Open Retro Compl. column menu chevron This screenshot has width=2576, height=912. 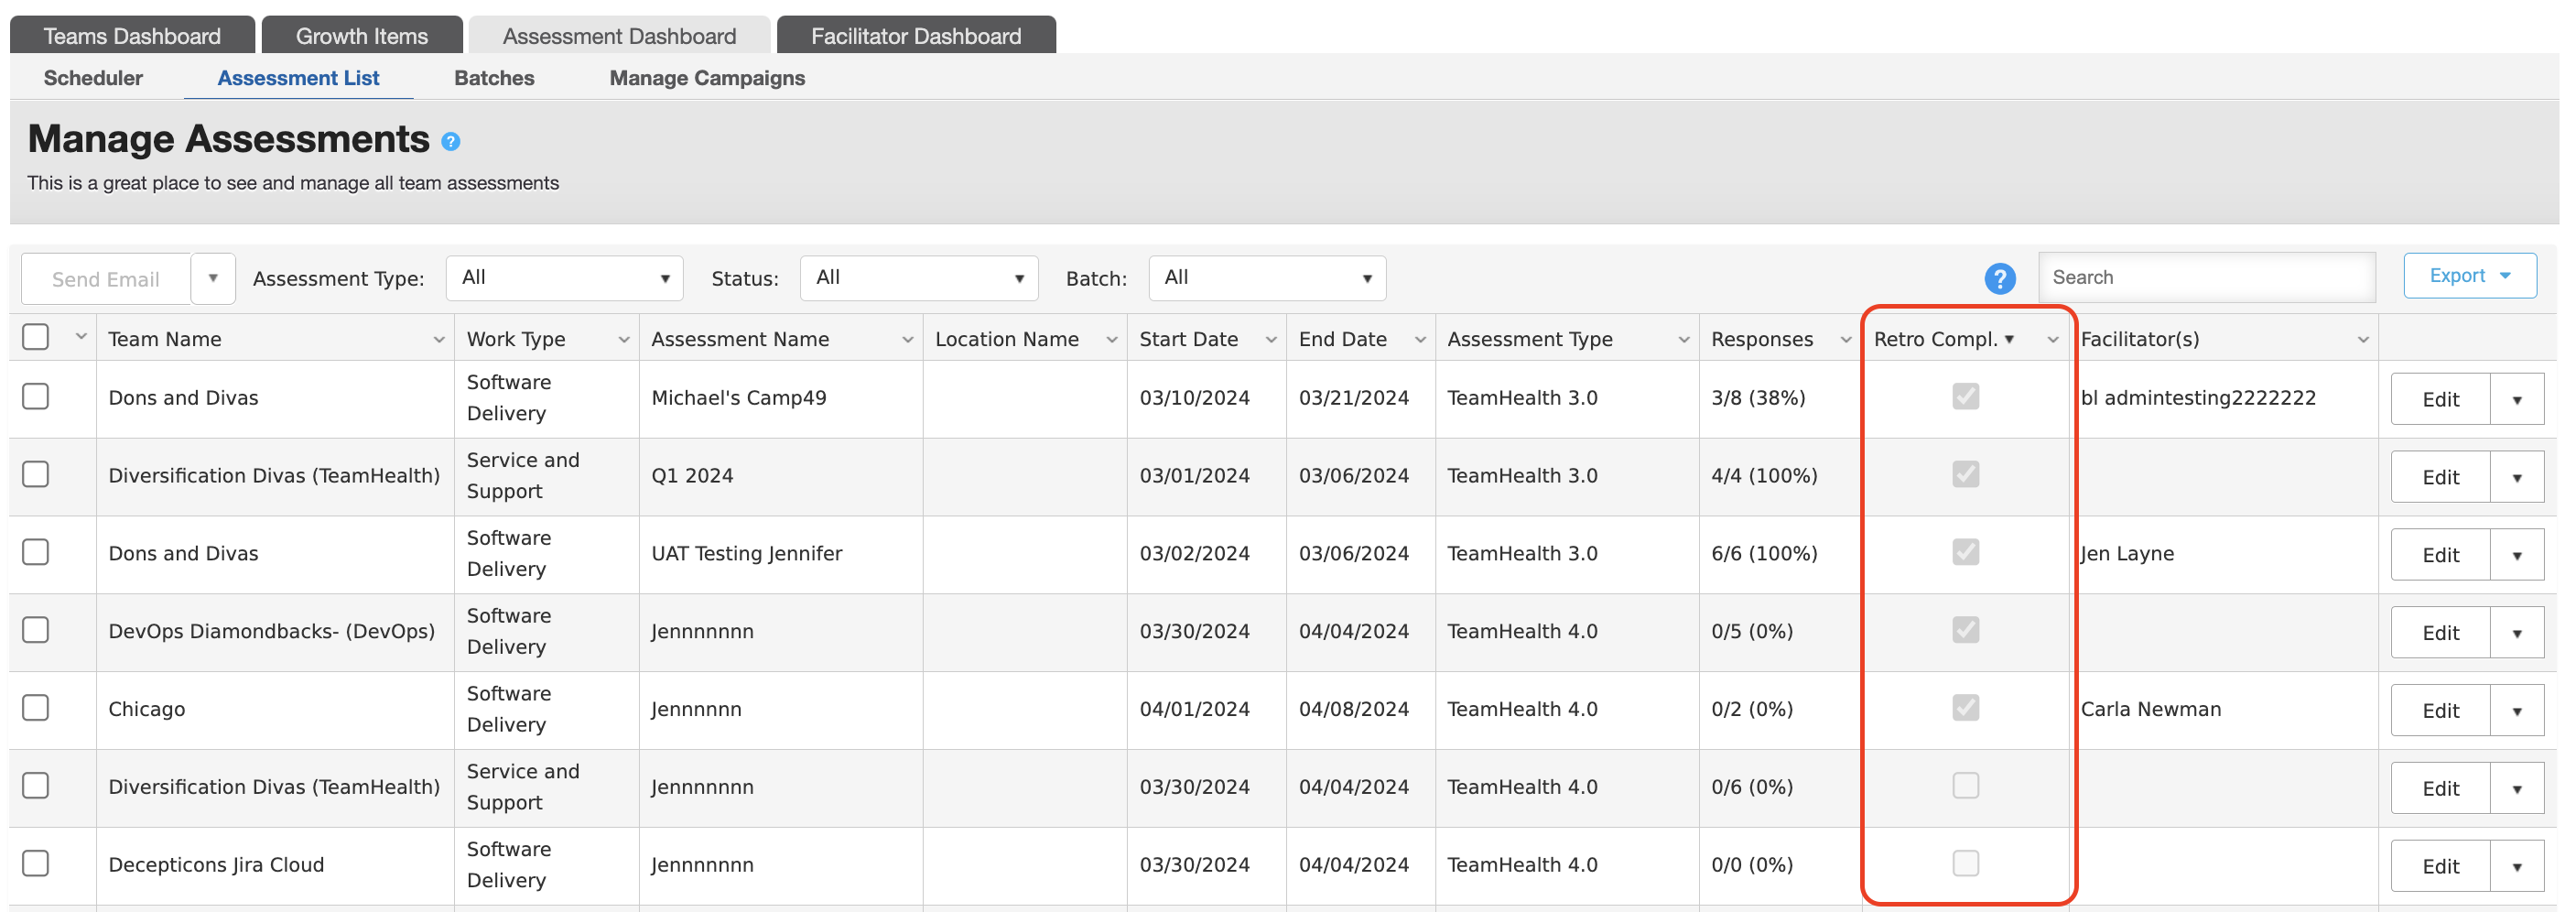tap(2053, 339)
